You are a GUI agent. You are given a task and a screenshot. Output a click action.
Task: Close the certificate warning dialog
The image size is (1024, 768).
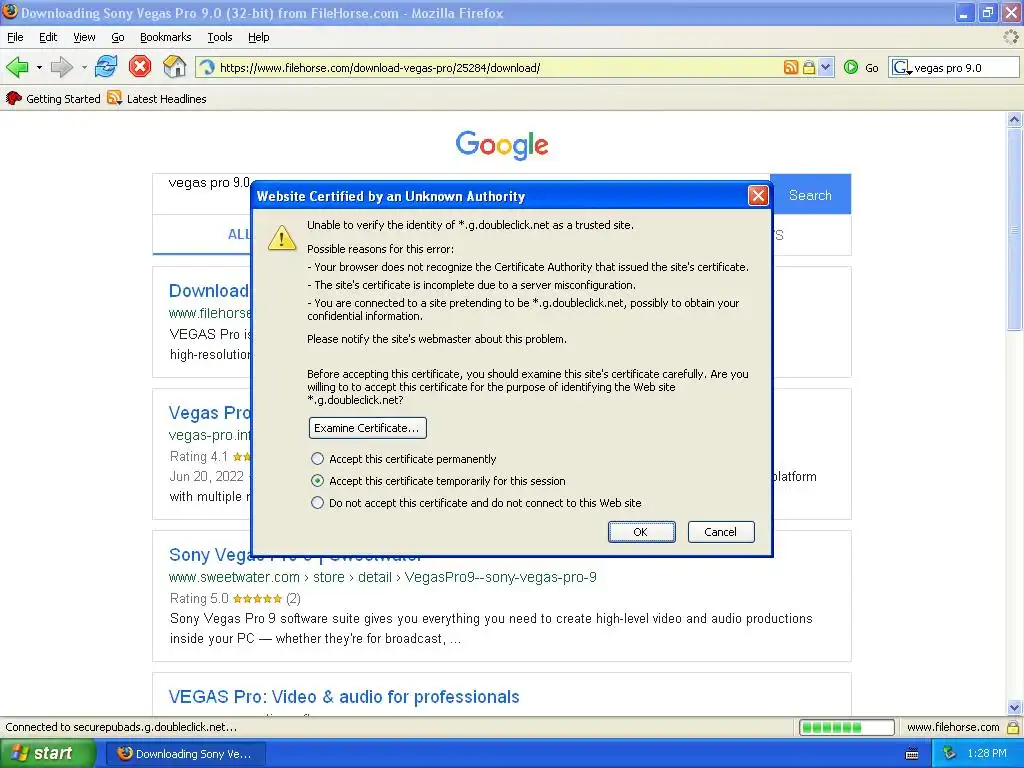click(758, 195)
